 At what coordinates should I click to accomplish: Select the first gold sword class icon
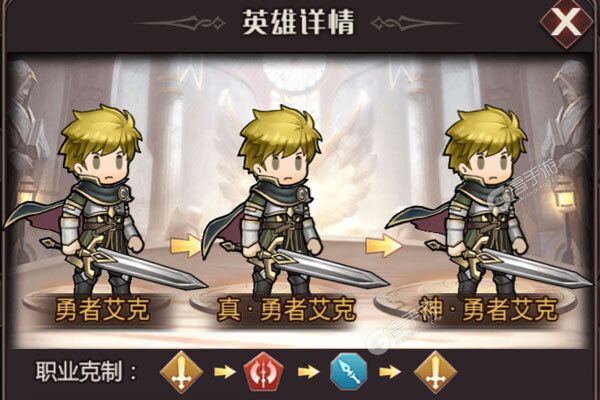tap(181, 372)
